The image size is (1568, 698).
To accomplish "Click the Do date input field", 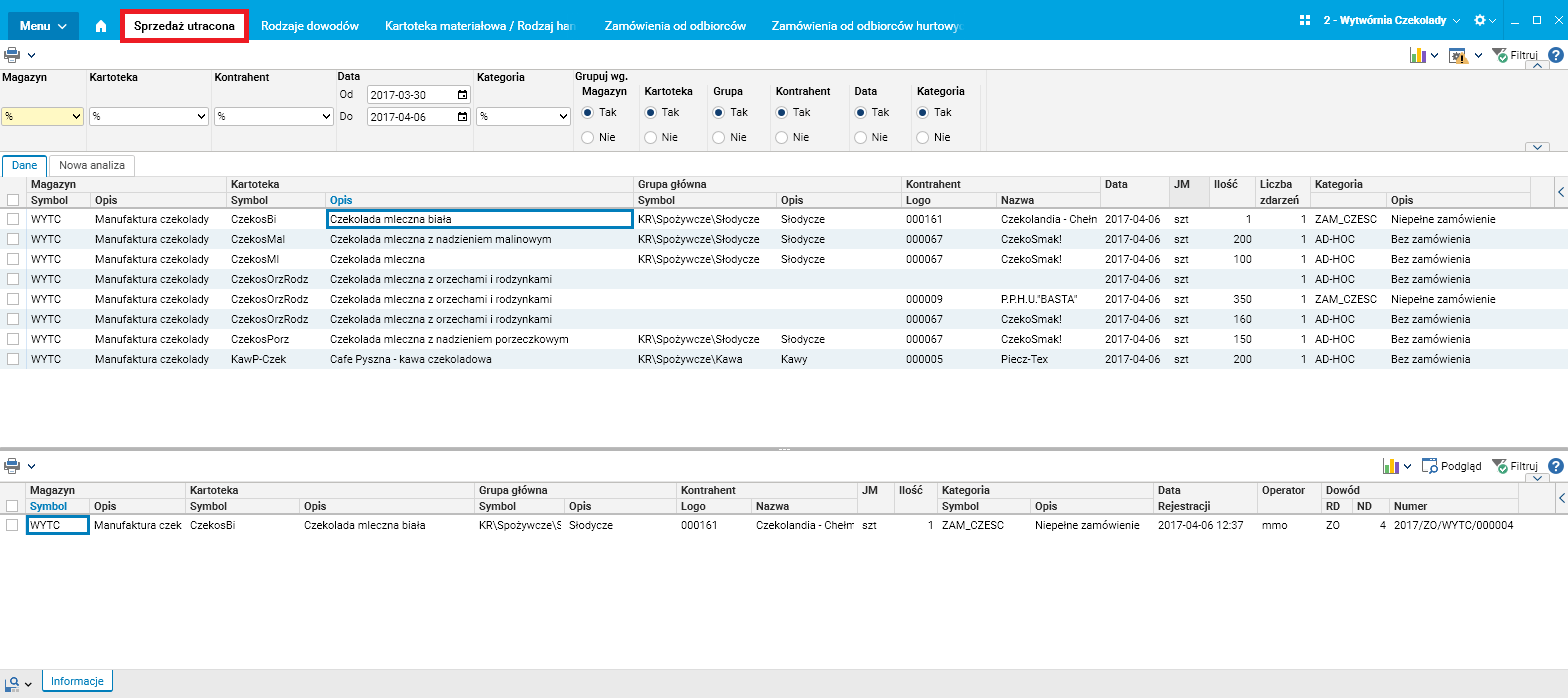I will click(411, 116).
